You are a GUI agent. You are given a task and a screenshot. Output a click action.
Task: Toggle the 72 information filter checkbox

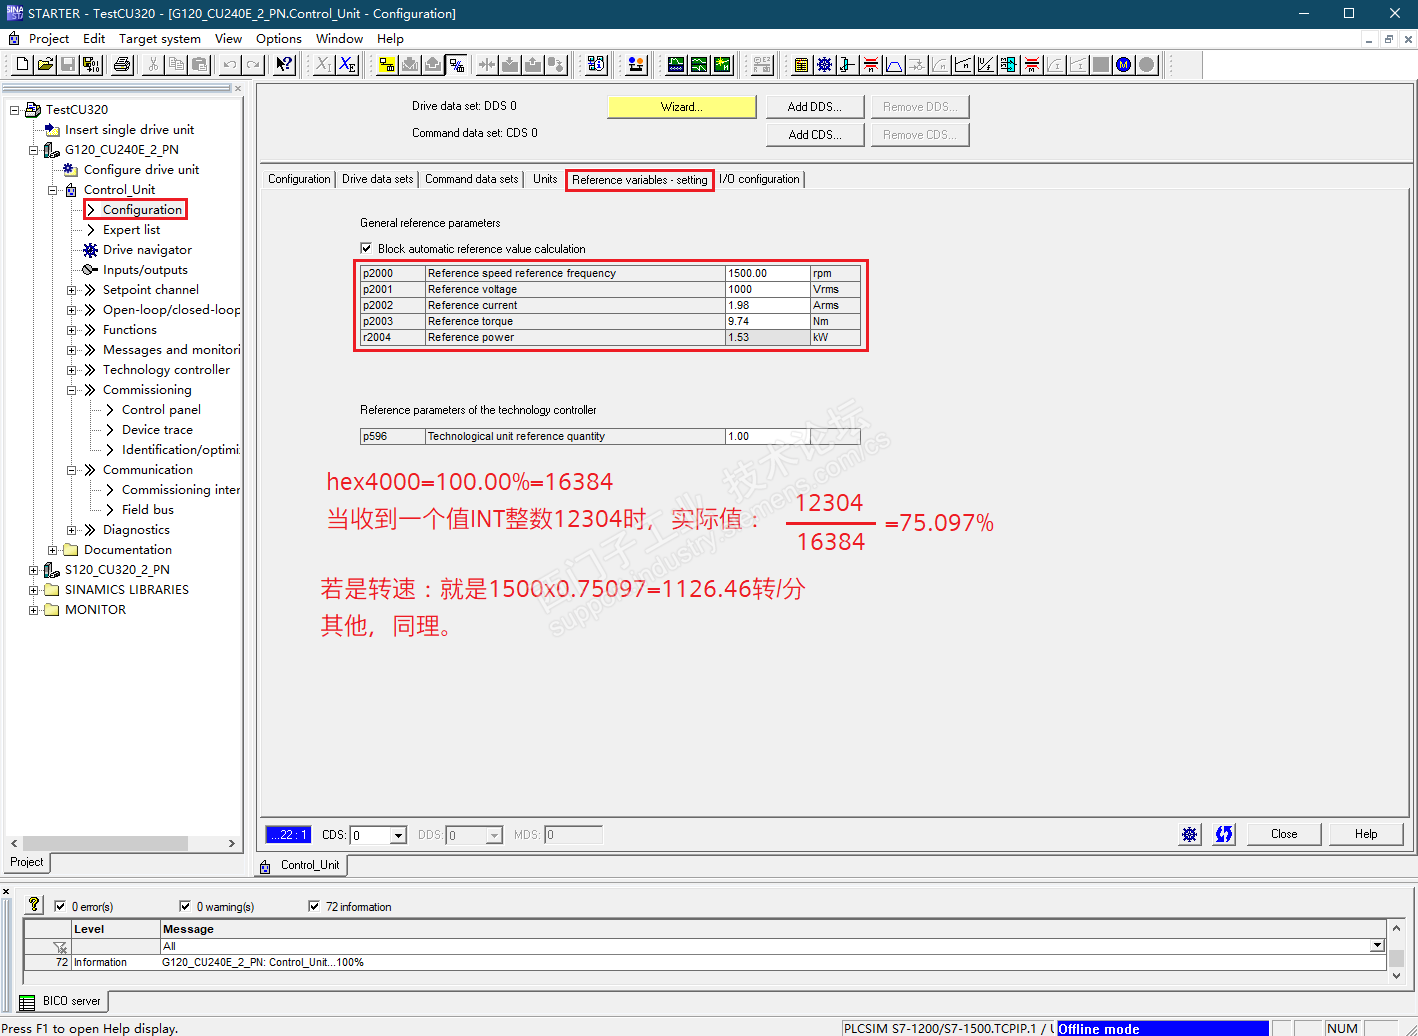click(x=315, y=907)
